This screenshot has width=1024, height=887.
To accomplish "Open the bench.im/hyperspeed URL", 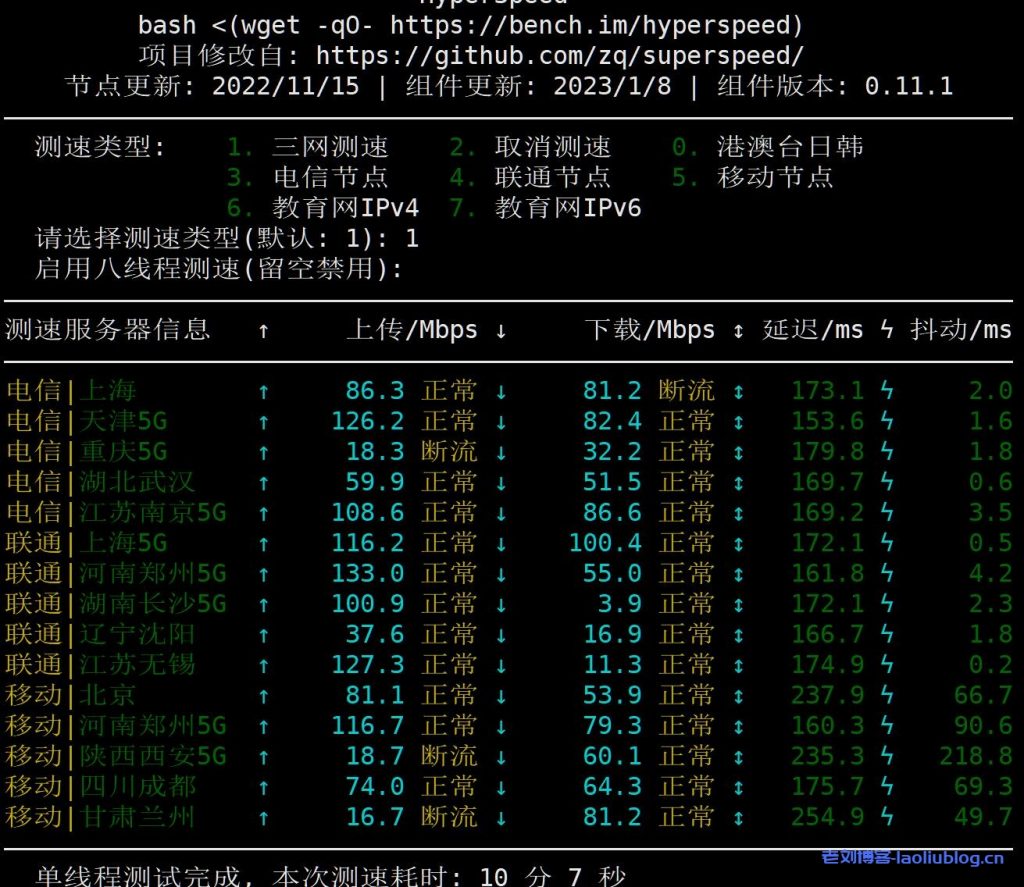I will pyautogui.click(x=596, y=25).
